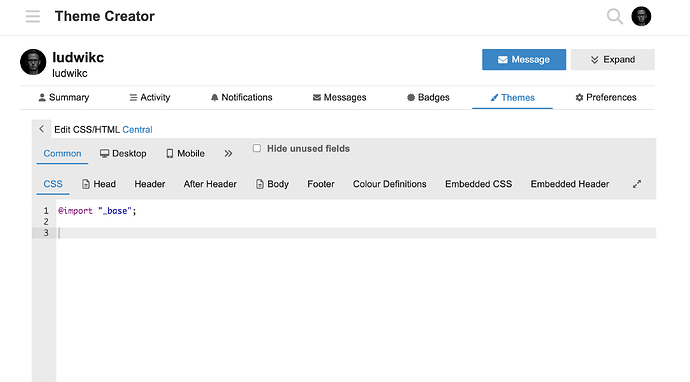Screen dimensions: 690x382
Task: Place cursor on editor line 3
Action: coord(356,233)
